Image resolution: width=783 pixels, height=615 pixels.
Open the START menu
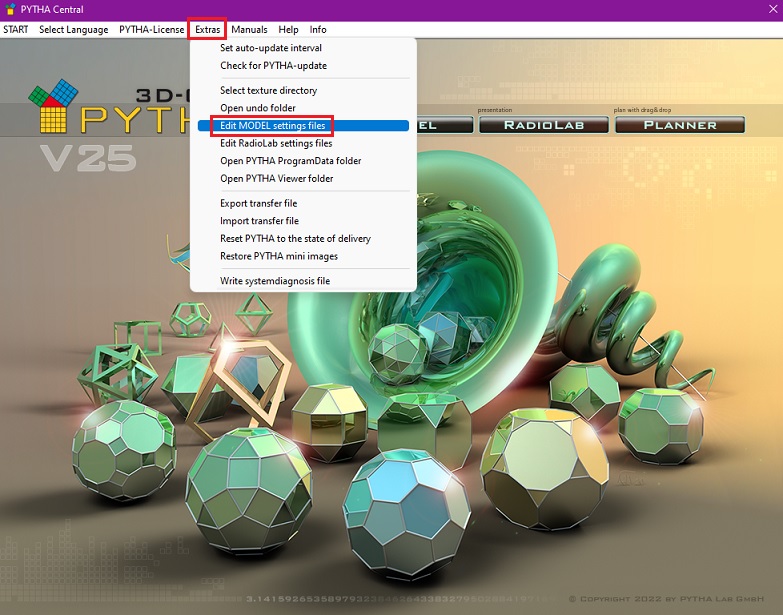tap(15, 29)
